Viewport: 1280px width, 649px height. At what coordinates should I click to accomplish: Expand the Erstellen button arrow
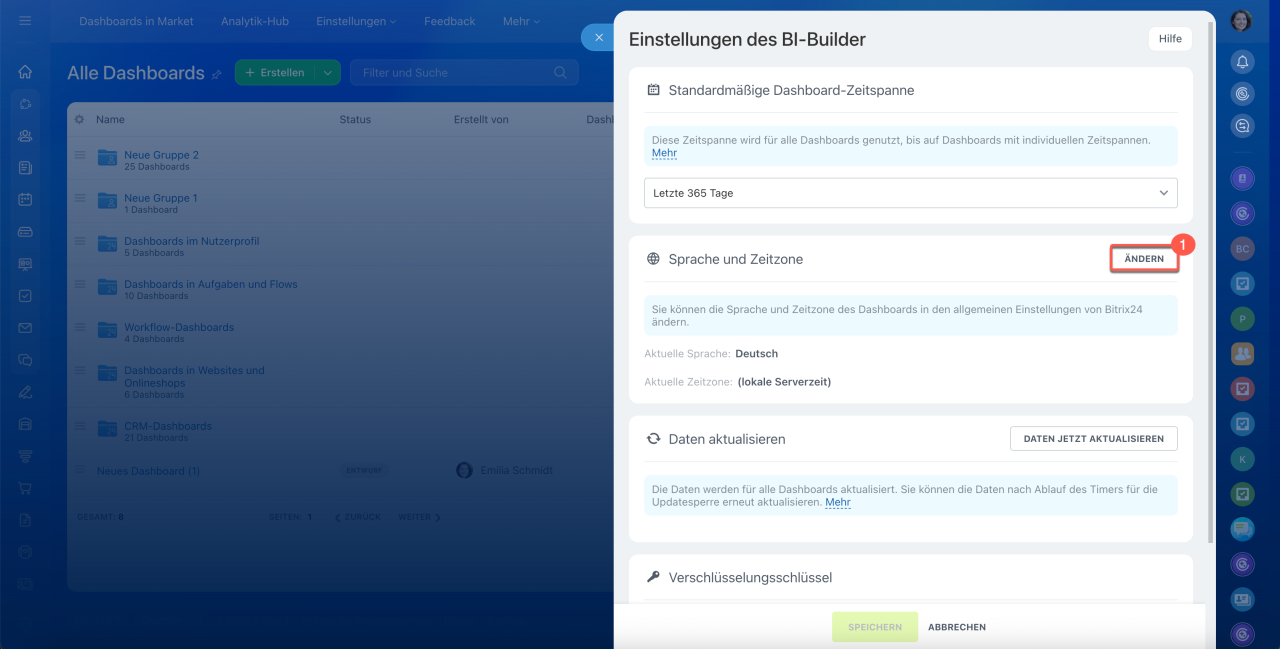[x=327, y=73]
